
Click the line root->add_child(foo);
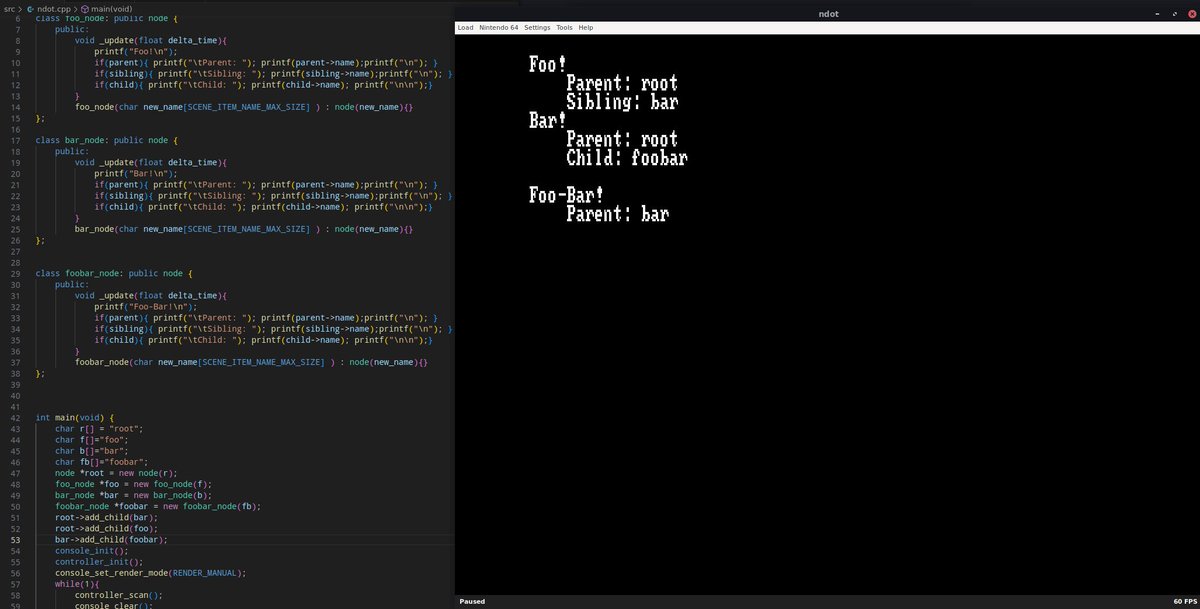click(106, 529)
